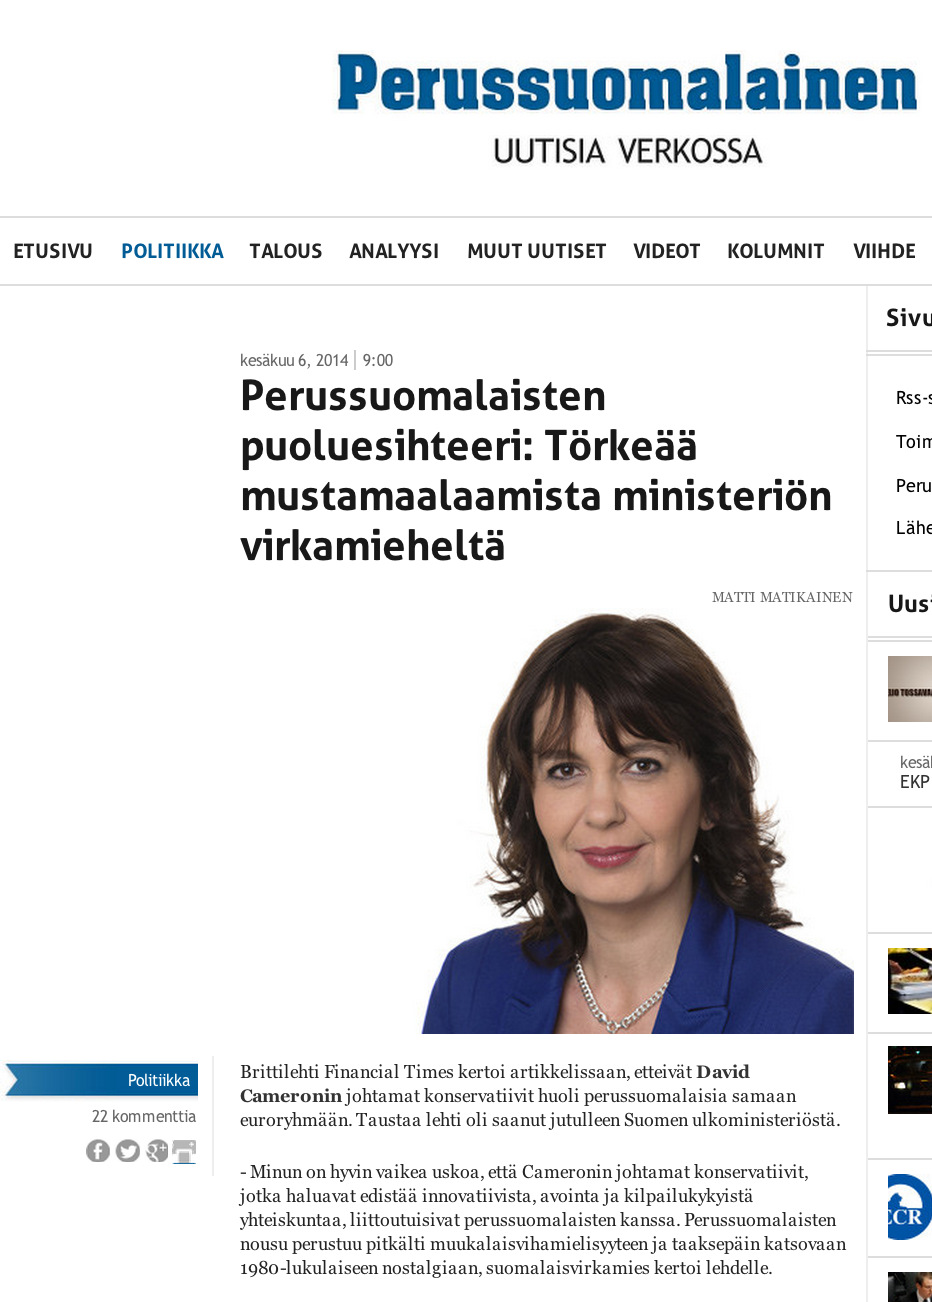The width and height of the screenshot is (932, 1302).
Task: Open the Etusivu menu item
Action: point(53,251)
